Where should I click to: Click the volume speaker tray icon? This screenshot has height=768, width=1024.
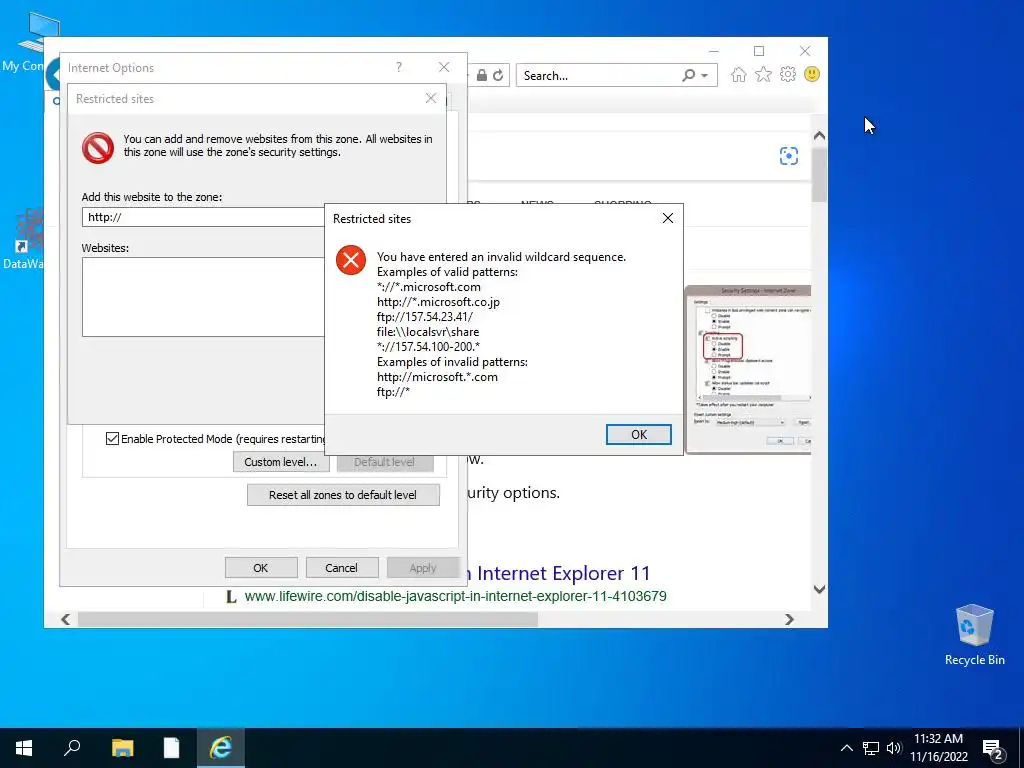pos(893,748)
